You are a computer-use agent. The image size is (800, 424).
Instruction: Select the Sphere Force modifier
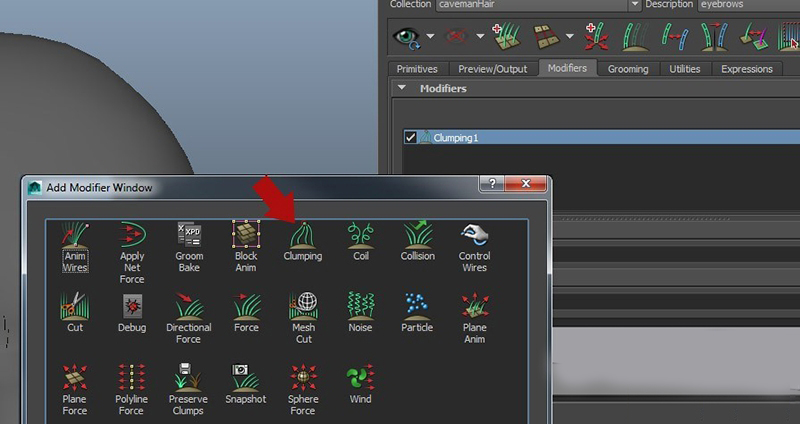click(303, 390)
